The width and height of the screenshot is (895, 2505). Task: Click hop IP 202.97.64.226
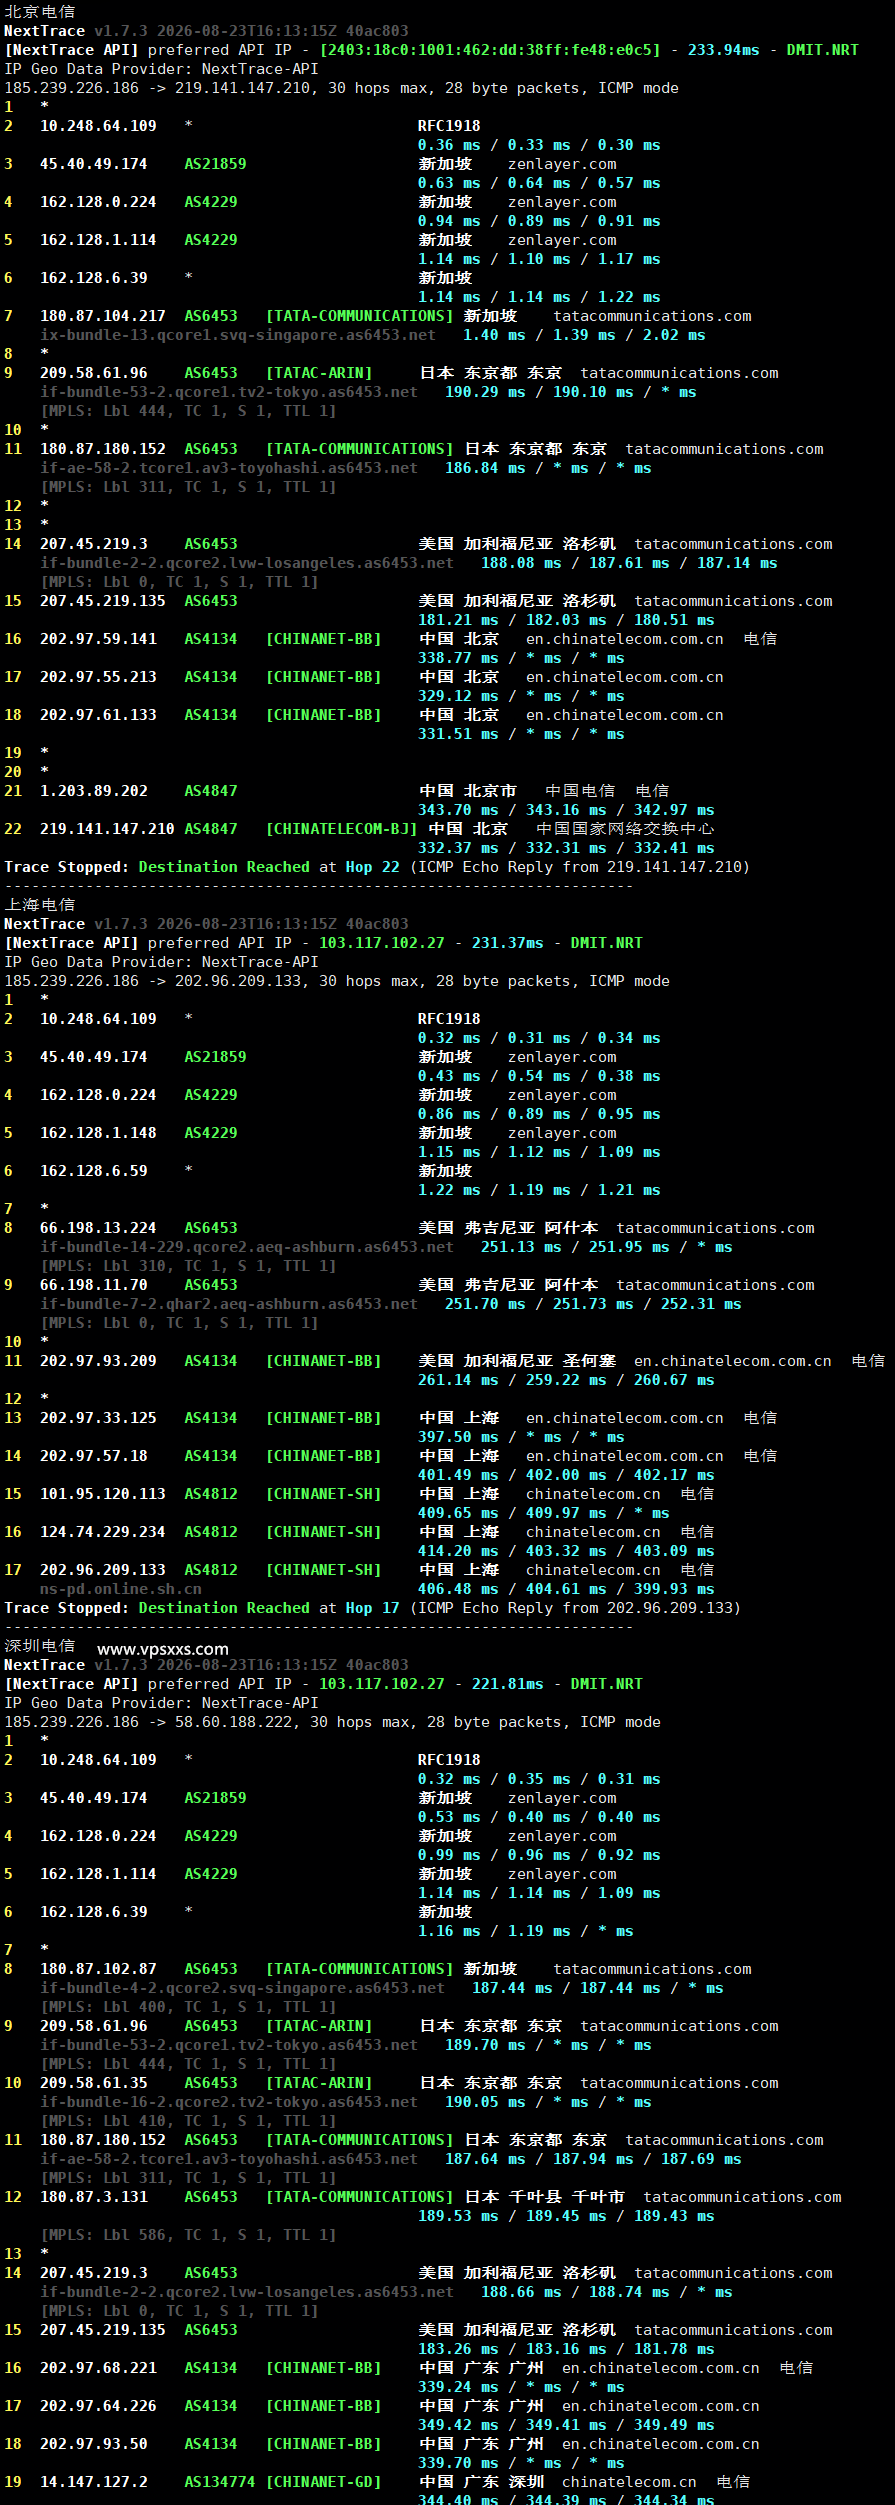(98, 2406)
